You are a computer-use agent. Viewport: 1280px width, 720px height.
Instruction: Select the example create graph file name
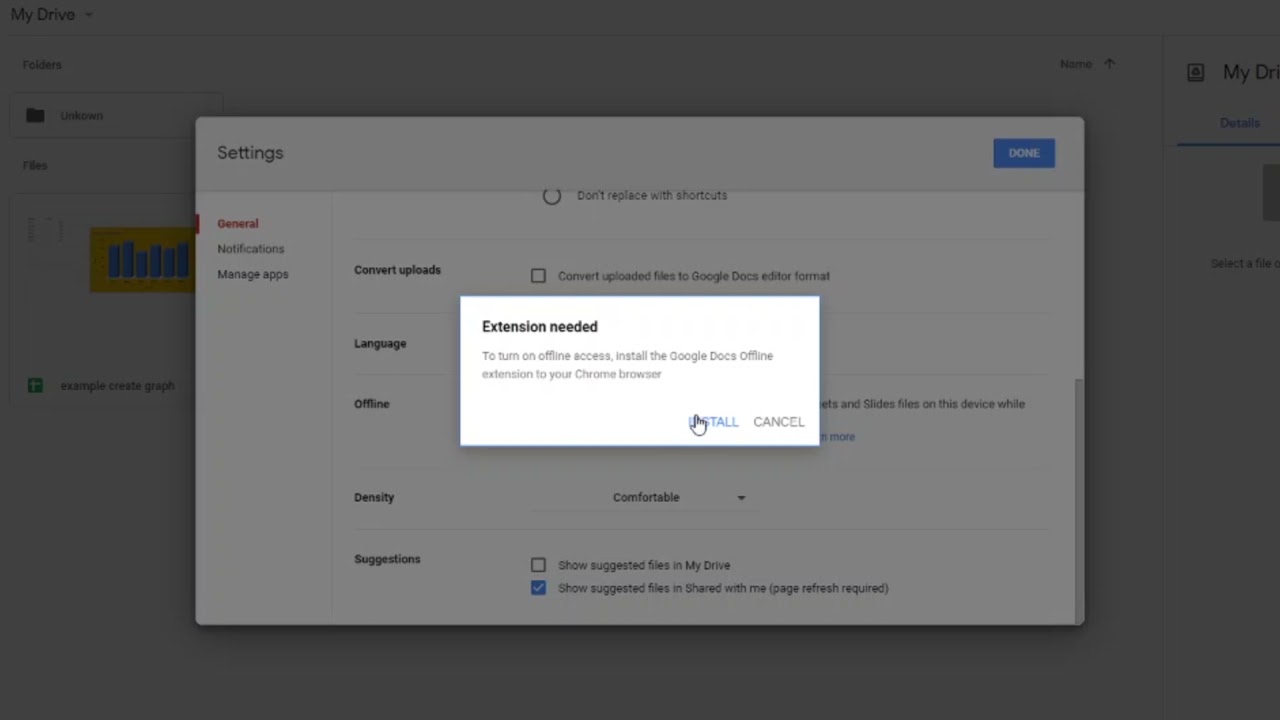(117, 386)
